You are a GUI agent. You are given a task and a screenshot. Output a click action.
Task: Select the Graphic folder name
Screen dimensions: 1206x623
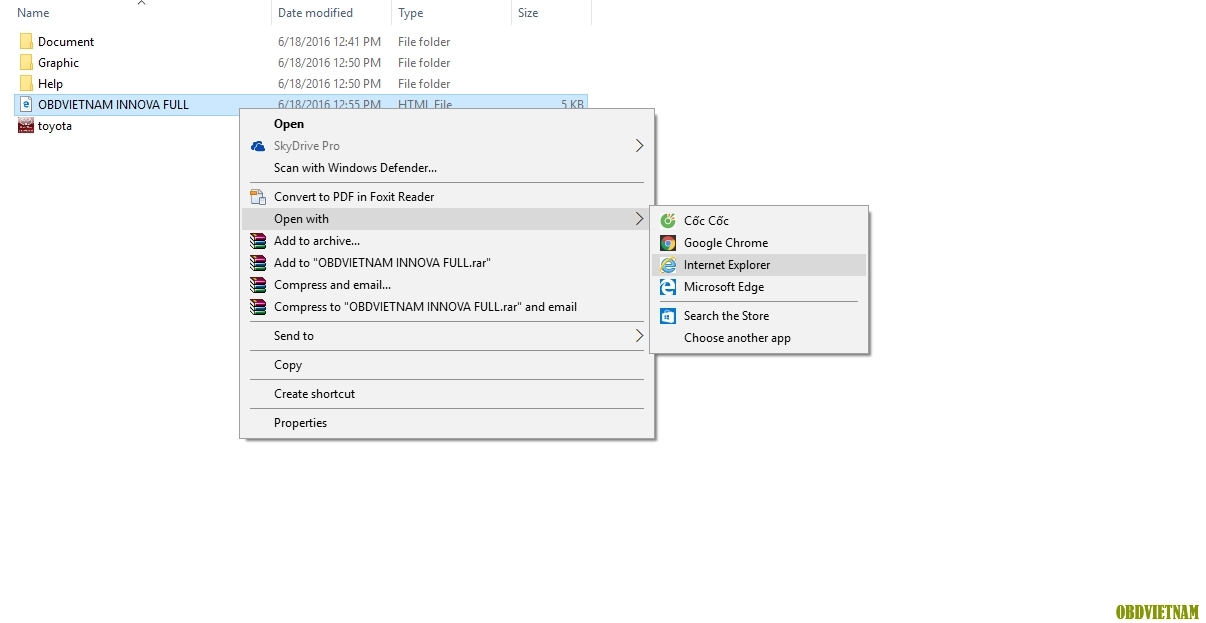click(x=58, y=63)
